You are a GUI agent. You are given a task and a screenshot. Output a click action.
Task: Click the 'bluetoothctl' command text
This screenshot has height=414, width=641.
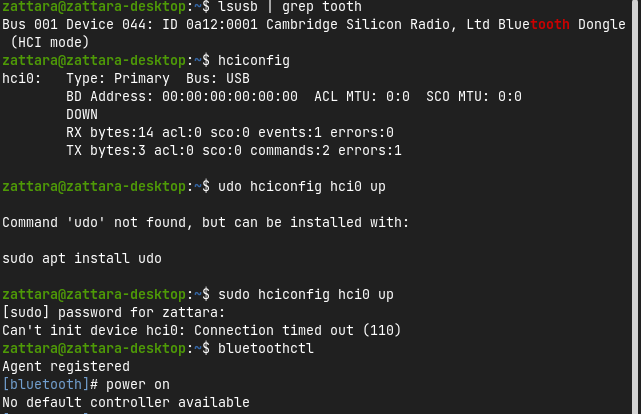click(x=266, y=349)
